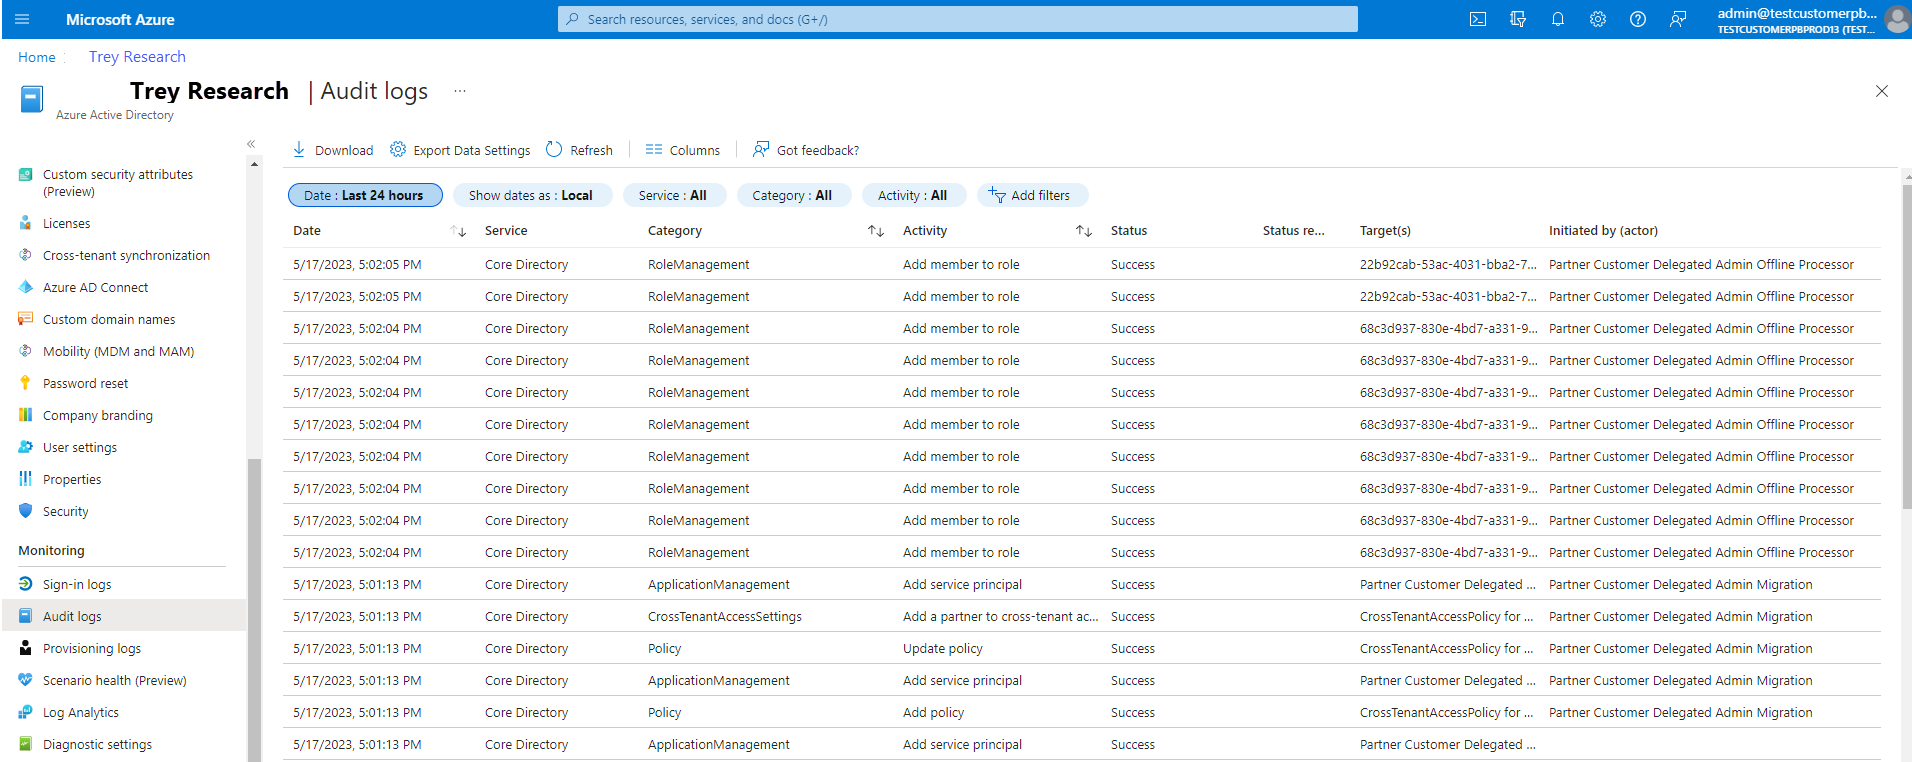Open portal Settings gear icon

pyautogui.click(x=1598, y=19)
